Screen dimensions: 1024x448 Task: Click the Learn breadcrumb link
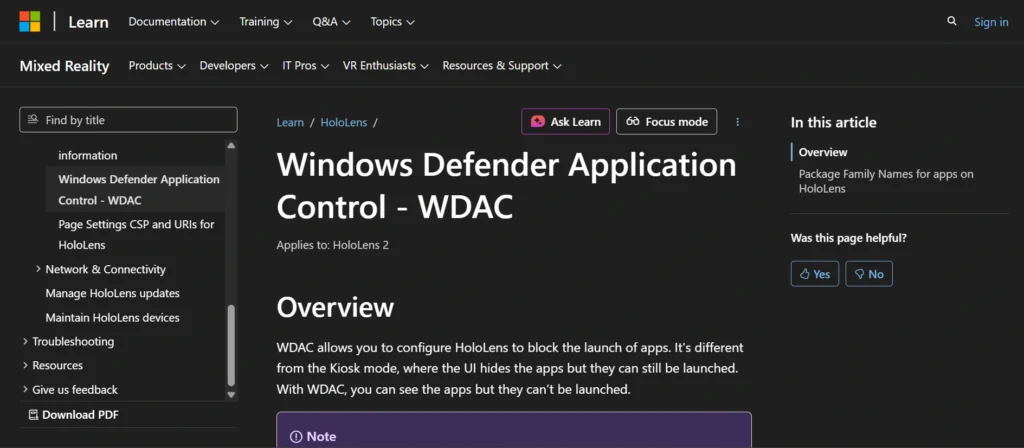coord(290,122)
